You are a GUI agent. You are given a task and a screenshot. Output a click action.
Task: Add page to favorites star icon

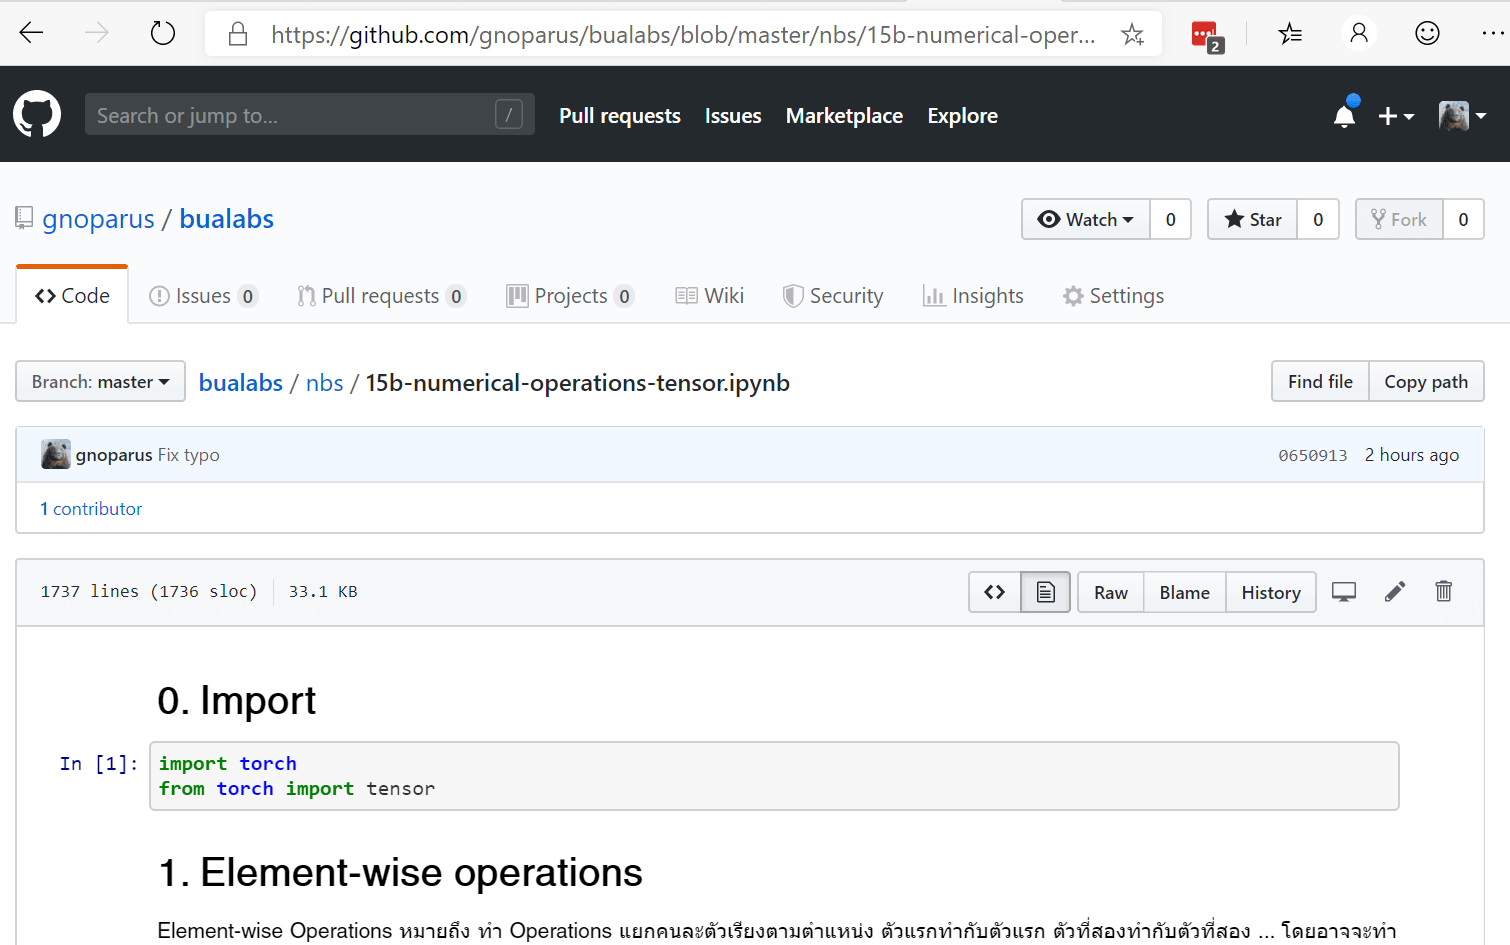click(x=1132, y=35)
